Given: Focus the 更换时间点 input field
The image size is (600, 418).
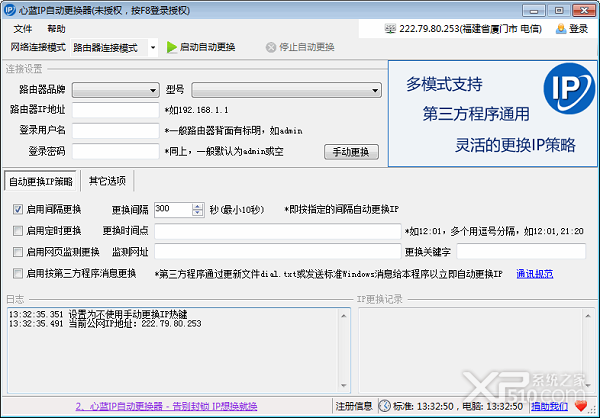Looking at the screenshot, I should tap(278, 231).
